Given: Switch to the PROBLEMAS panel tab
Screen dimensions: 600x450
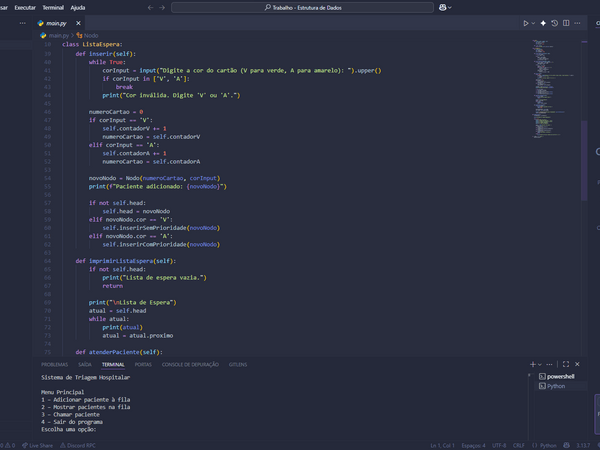Looking at the screenshot, I should click(55, 365).
